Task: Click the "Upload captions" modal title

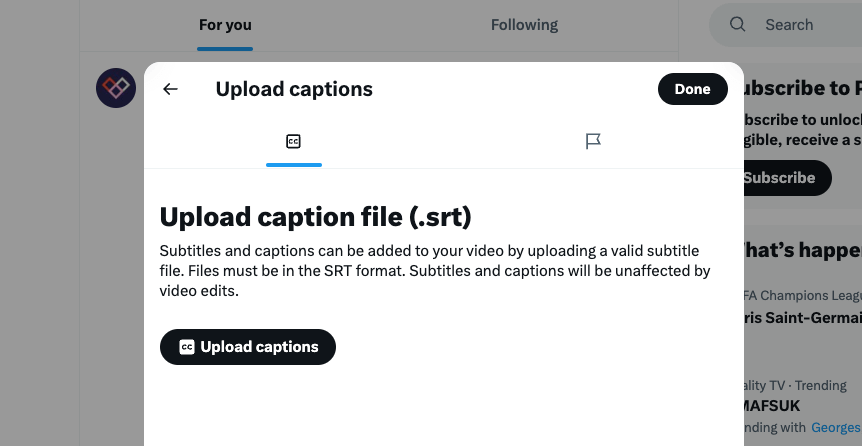Action: click(x=294, y=89)
